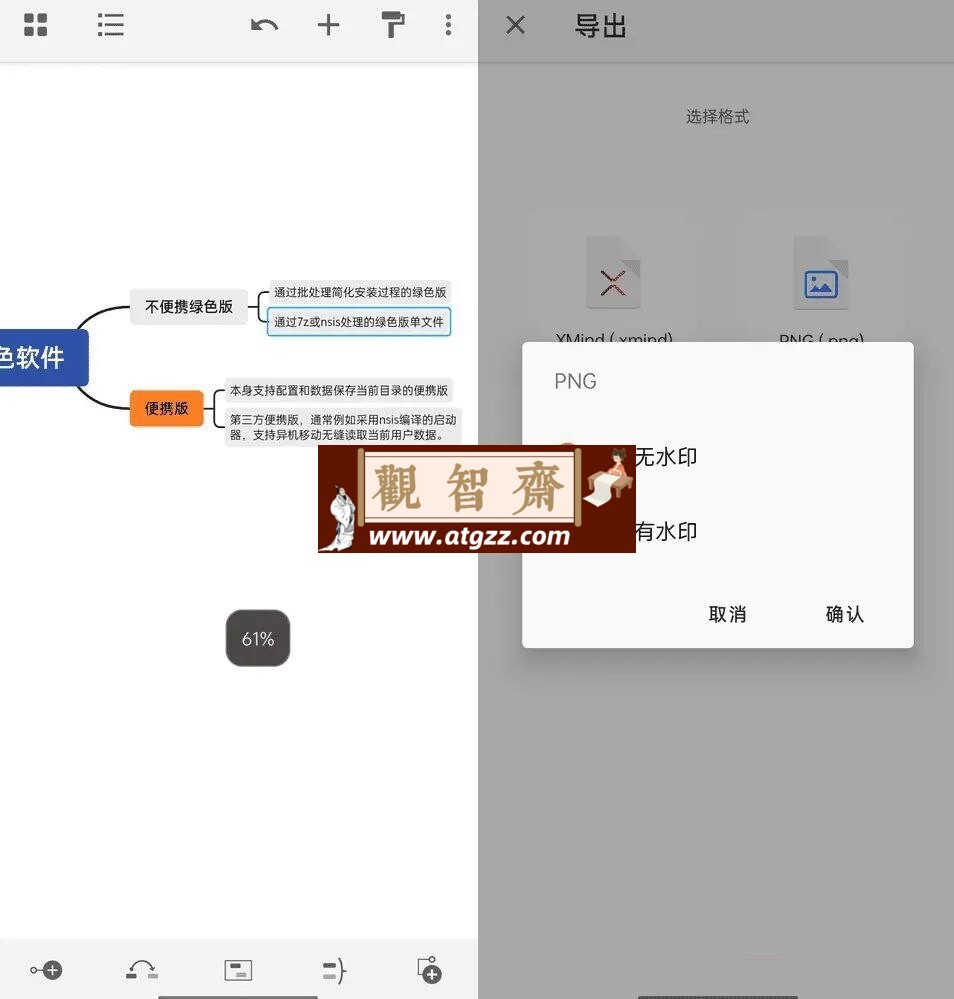Select subtopic 通过7z或nsis处理的绿色版单文件
The width and height of the screenshot is (954, 999).
(359, 322)
